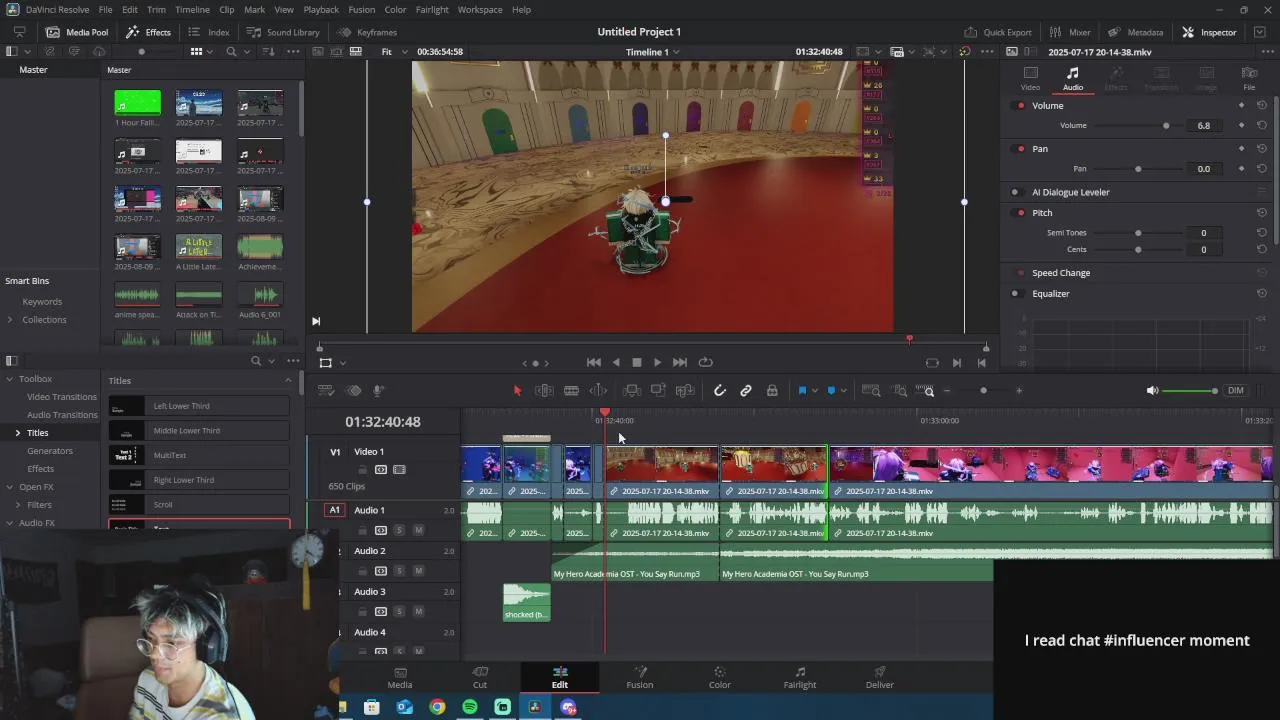Toggle timeline Snapping magnet icon
Image resolution: width=1280 pixels, height=720 pixels.
click(719, 391)
